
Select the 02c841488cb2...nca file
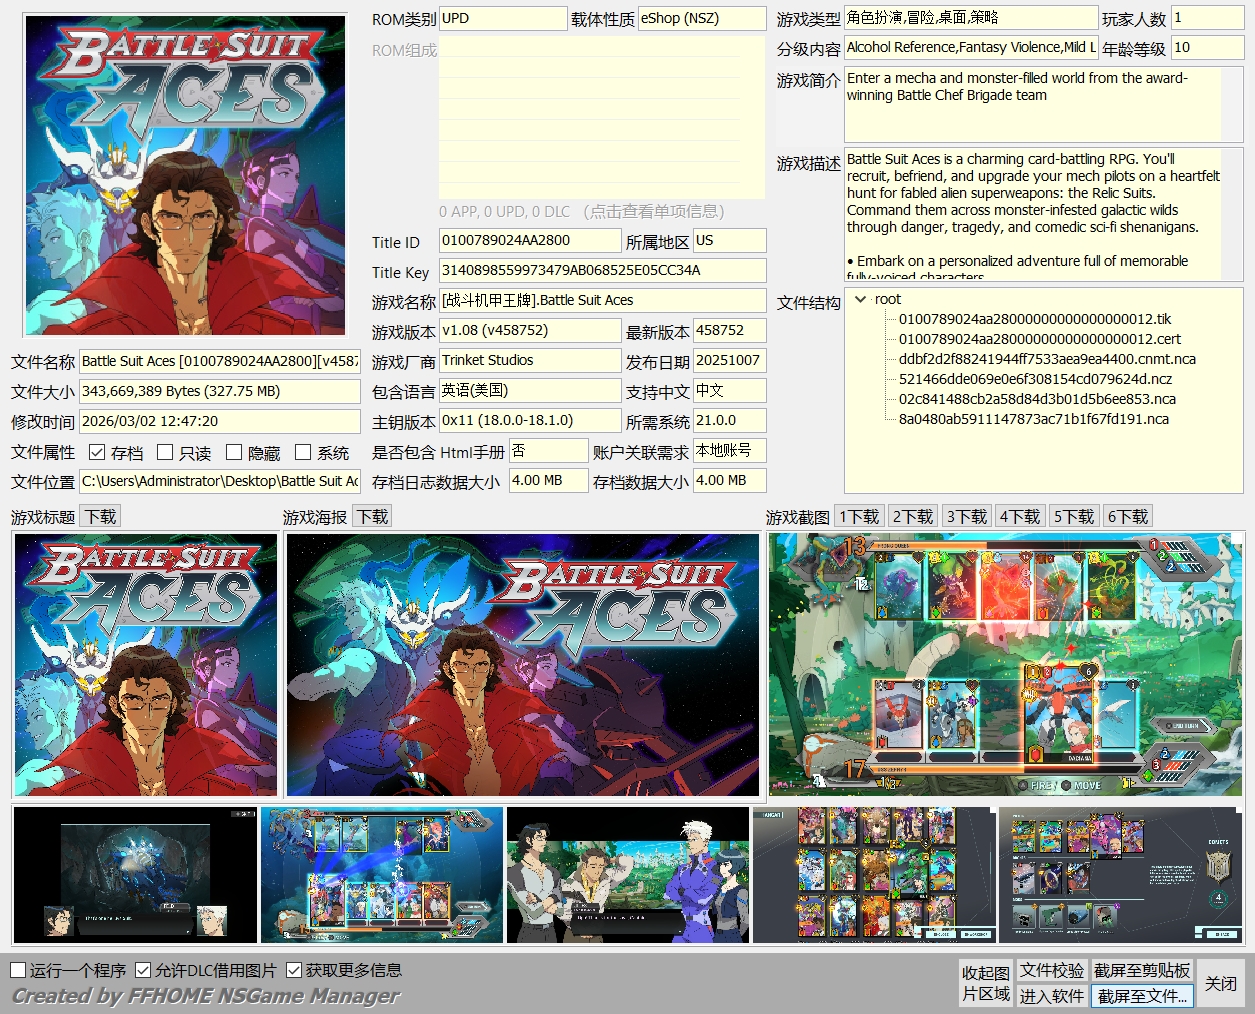pos(1037,399)
